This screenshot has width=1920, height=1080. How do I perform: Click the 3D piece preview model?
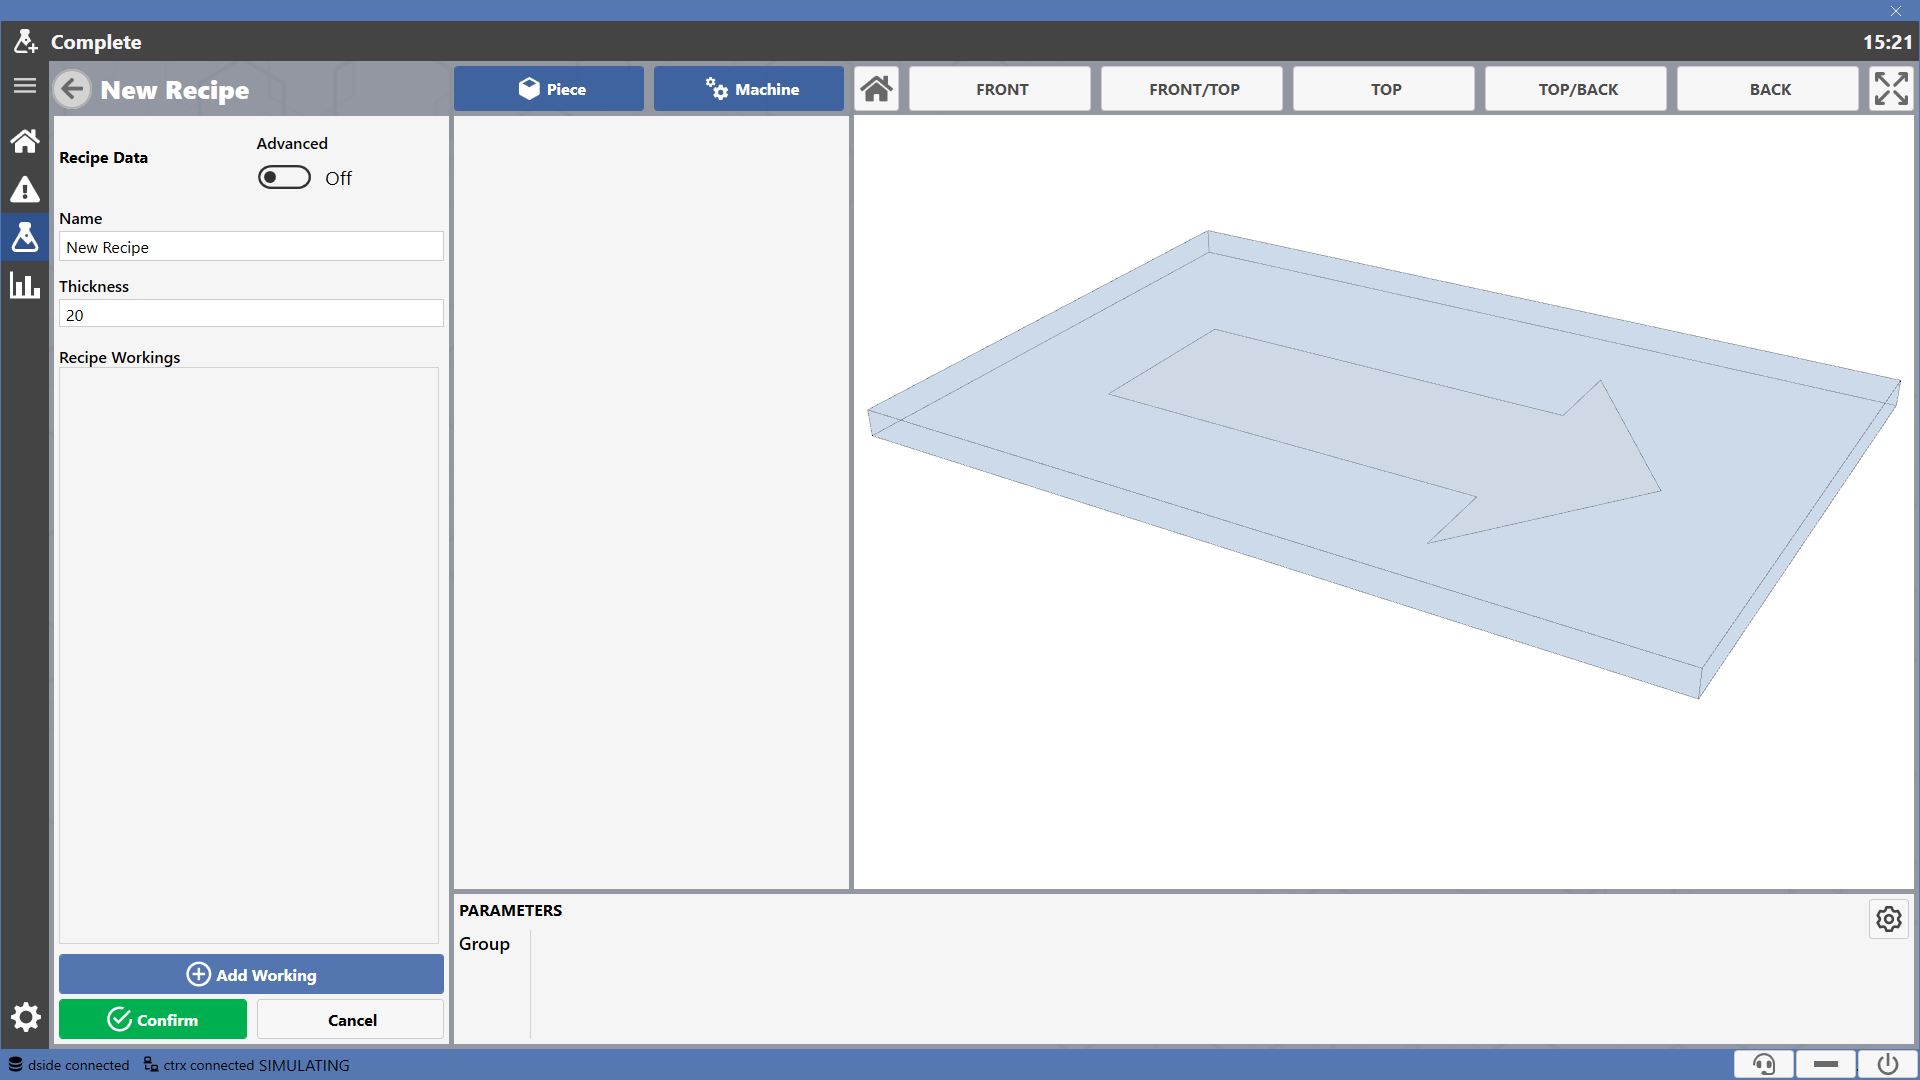pyautogui.click(x=1384, y=465)
